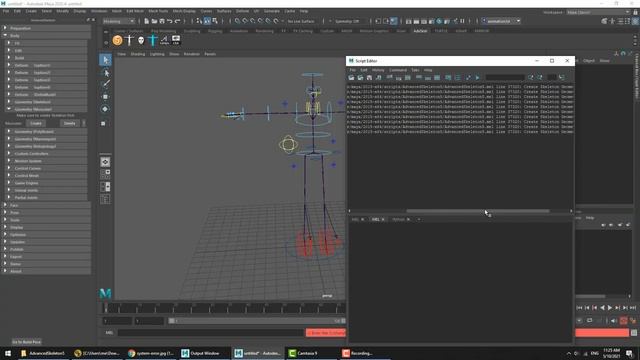The width and height of the screenshot is (640, 360).
Task: Click the time slider frame ruler
Action: point(224,308)
